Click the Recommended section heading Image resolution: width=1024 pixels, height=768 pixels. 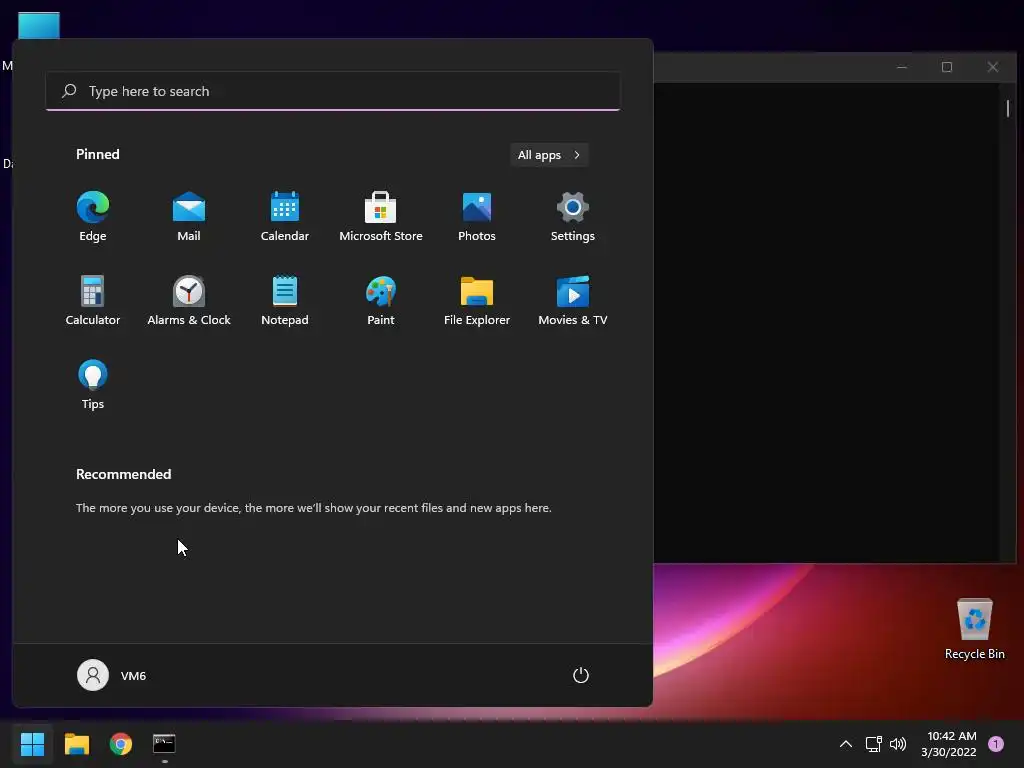tap(123, 474)
